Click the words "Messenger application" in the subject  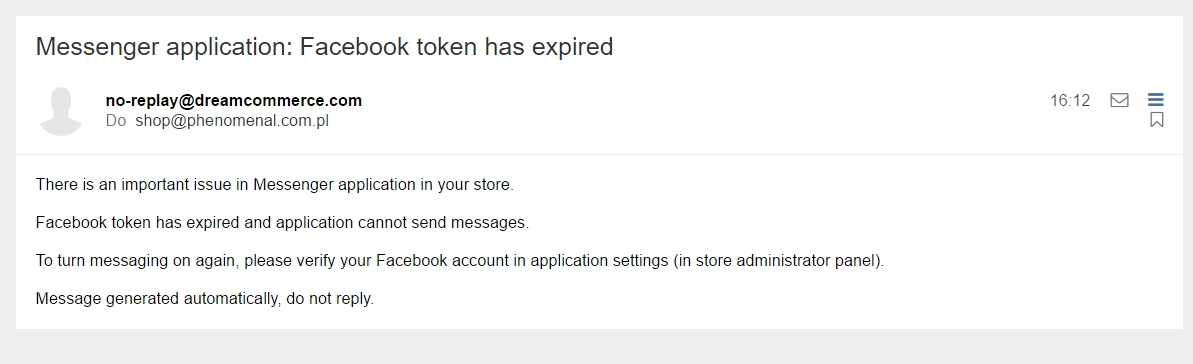pyautogui.click(x=163, y=47)
